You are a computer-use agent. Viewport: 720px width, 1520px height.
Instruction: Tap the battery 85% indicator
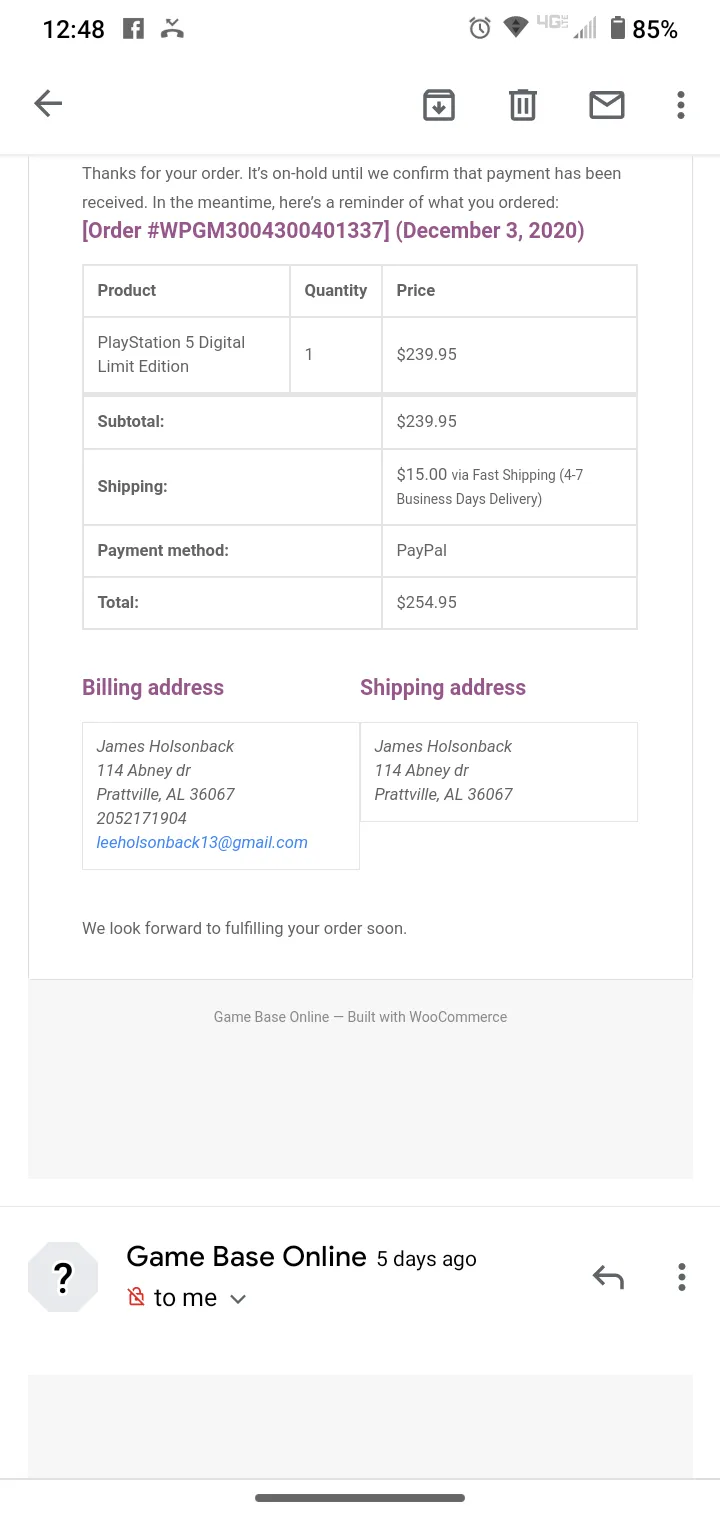click(x=643, y=29)
